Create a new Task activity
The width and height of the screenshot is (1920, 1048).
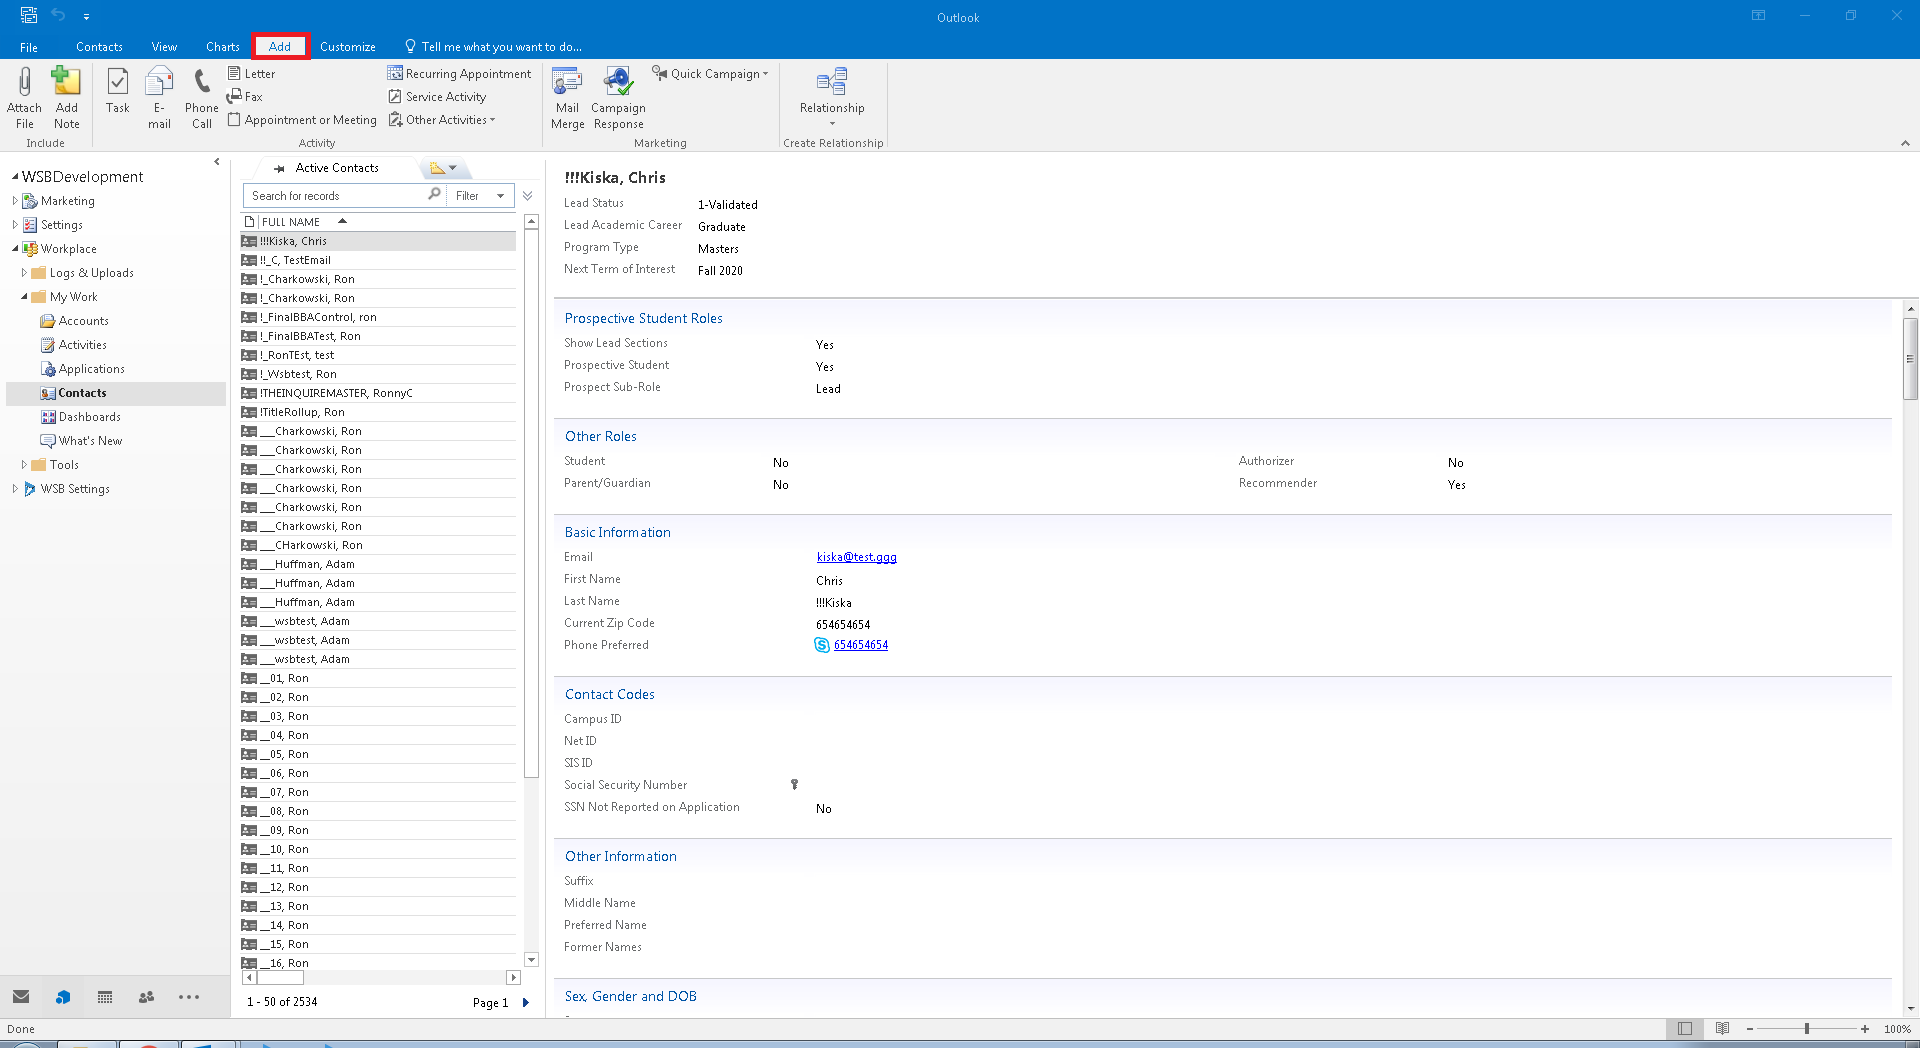pyautogui.click(x=117, y=91)
